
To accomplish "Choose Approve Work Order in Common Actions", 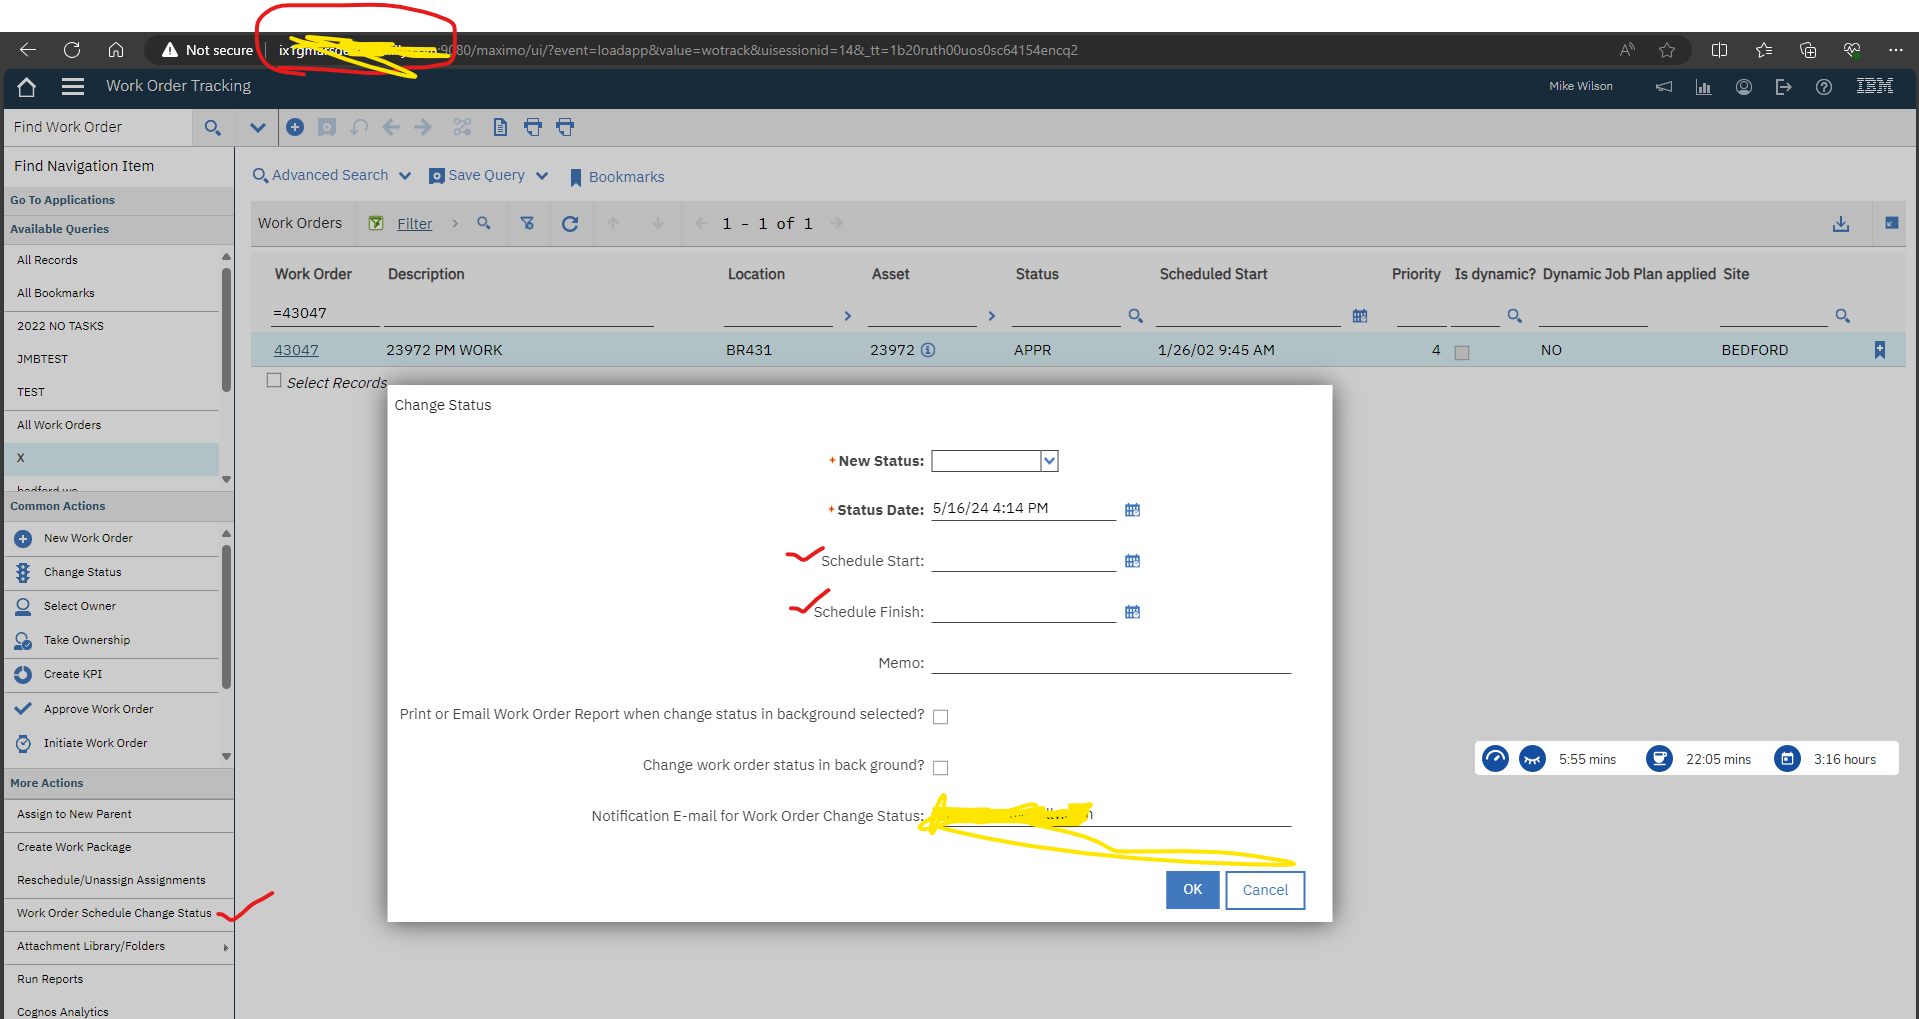I will pos(98,709).
